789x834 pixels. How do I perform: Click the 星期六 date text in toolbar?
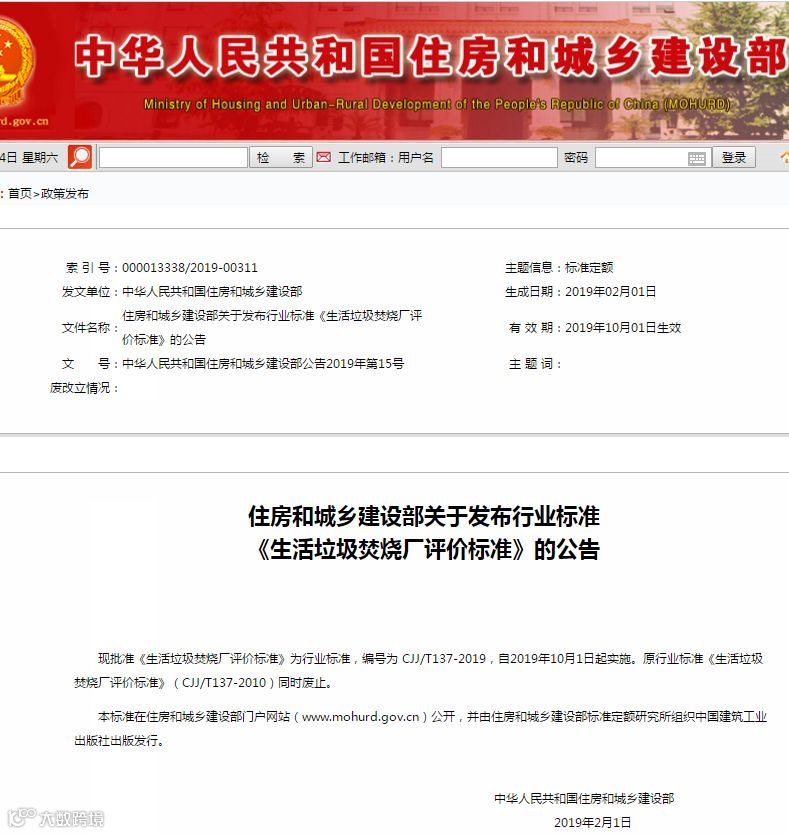coord(40,157)
